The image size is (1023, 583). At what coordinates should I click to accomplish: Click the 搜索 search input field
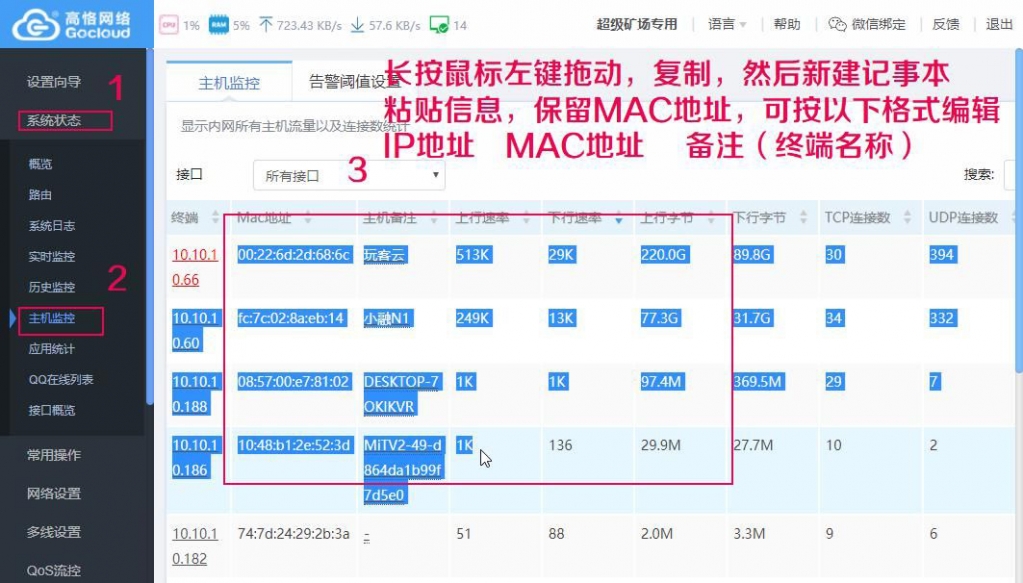pos(1012,175)
